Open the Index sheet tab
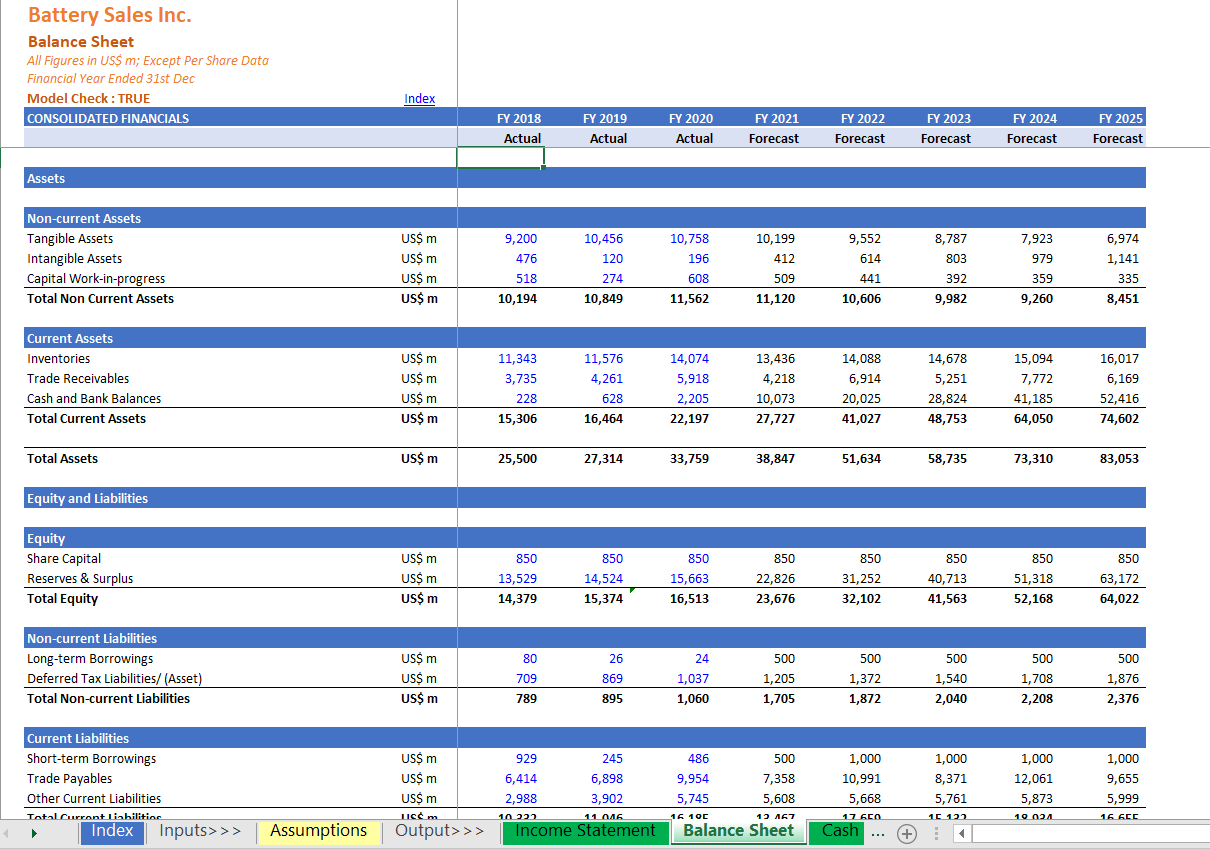Screen dimensions: 1210x849 pyautogui.click(x=112, y=831)
